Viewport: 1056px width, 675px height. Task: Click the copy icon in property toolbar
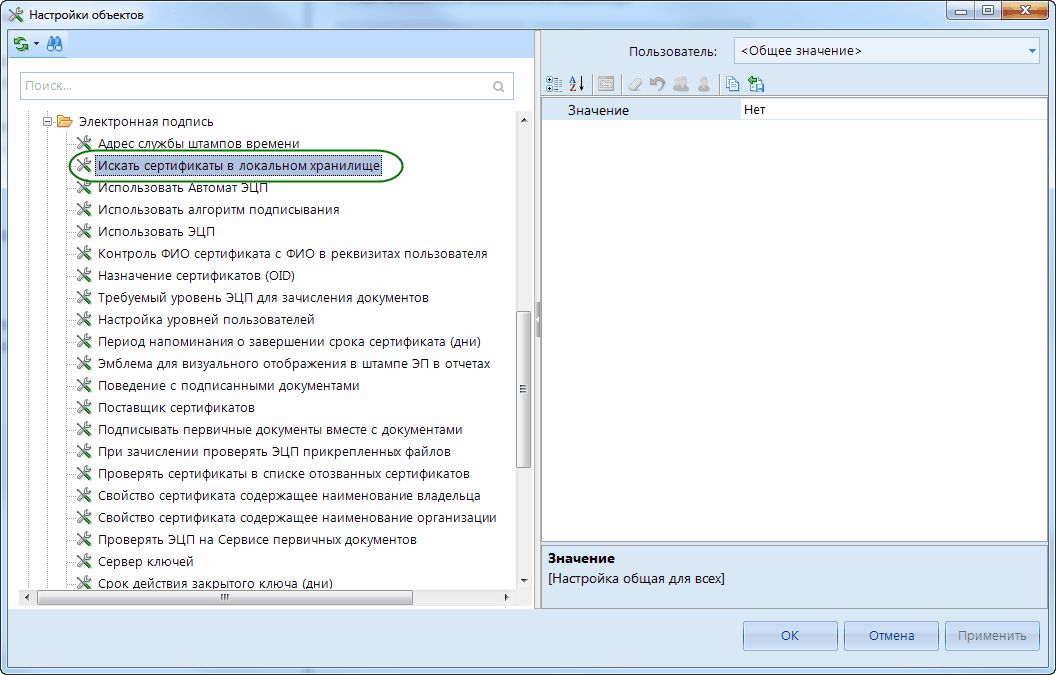pos(733,84)
